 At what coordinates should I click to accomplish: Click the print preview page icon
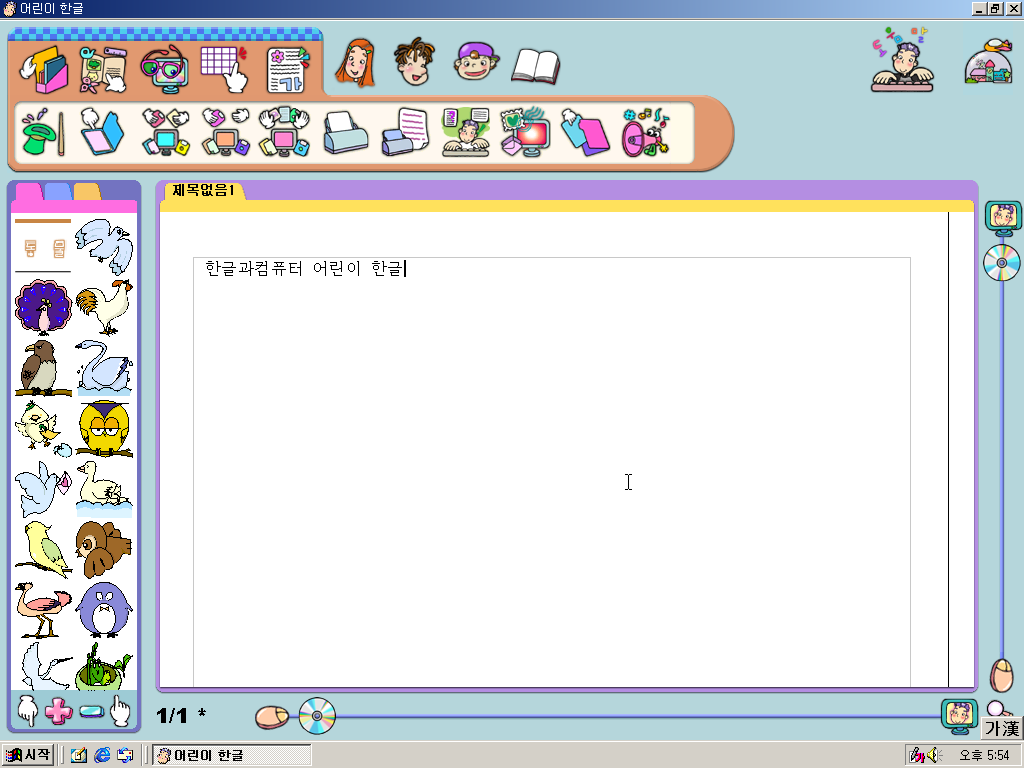405,132
